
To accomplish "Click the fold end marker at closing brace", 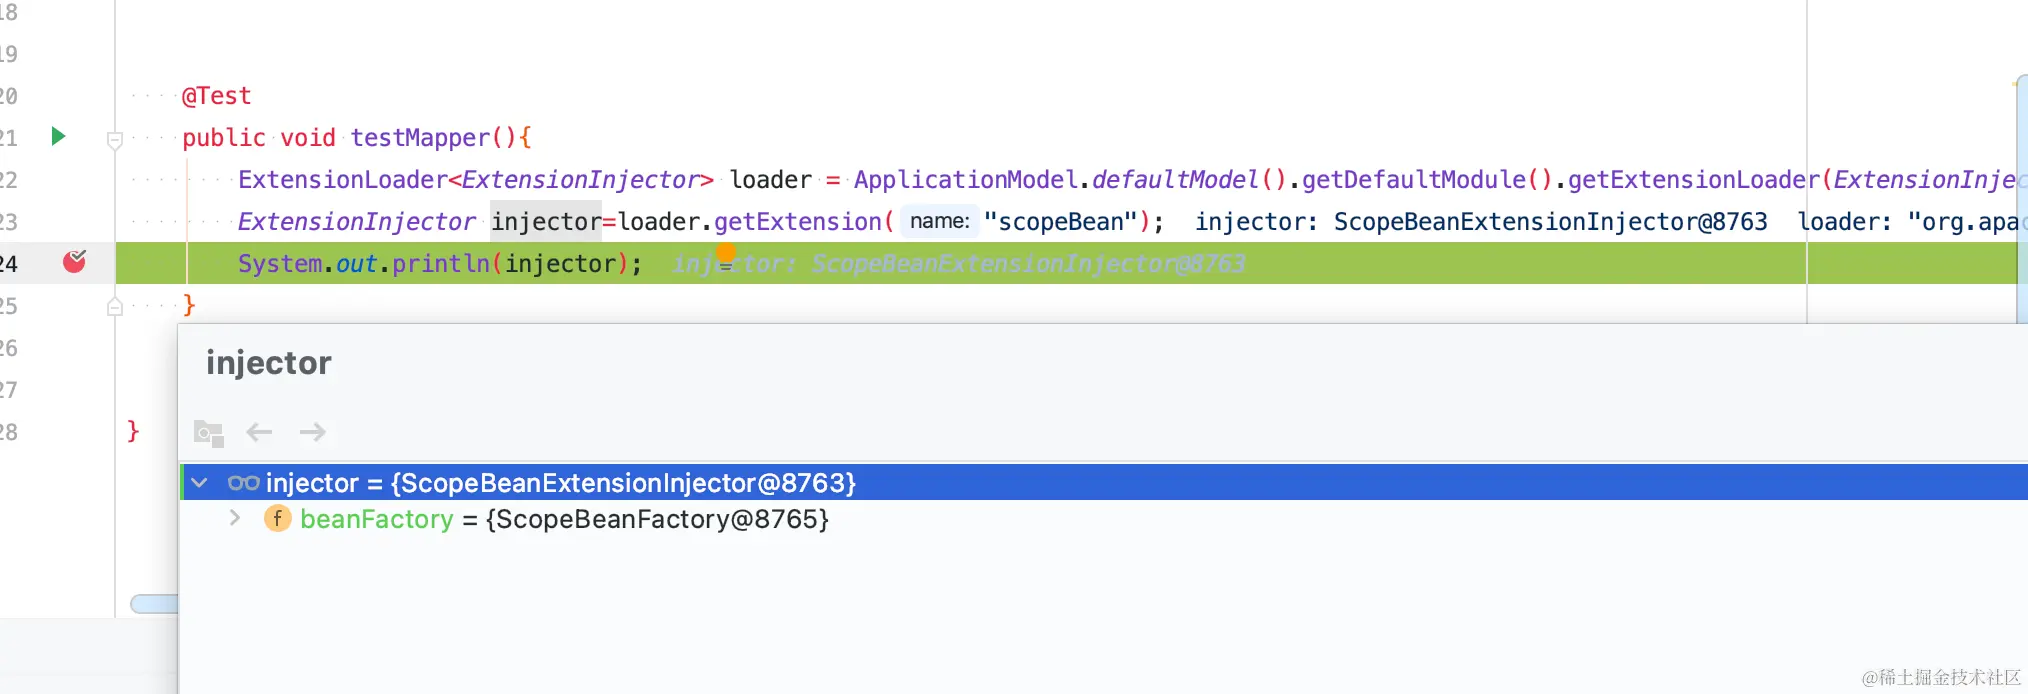I will click(x=115, y=307).
